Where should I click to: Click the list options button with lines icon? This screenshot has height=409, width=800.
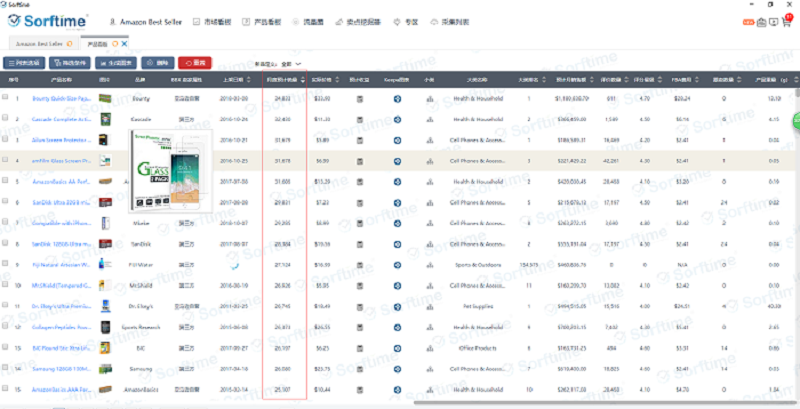click(x=24, y=63)
